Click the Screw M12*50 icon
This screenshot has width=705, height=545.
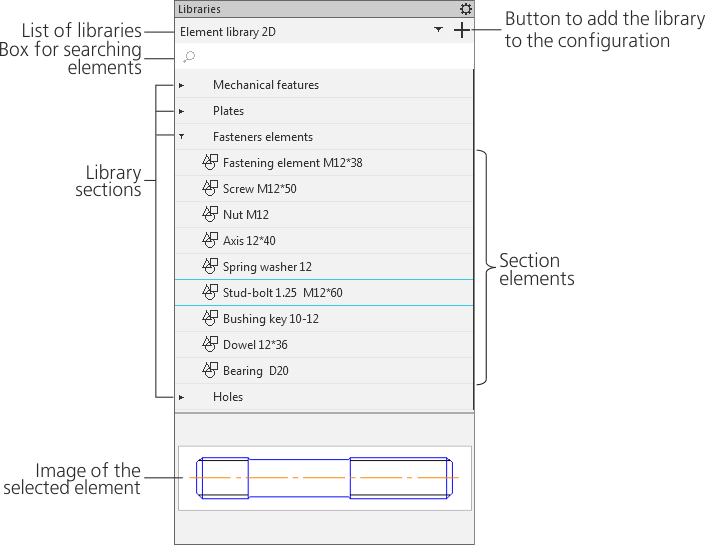point(210,188)
